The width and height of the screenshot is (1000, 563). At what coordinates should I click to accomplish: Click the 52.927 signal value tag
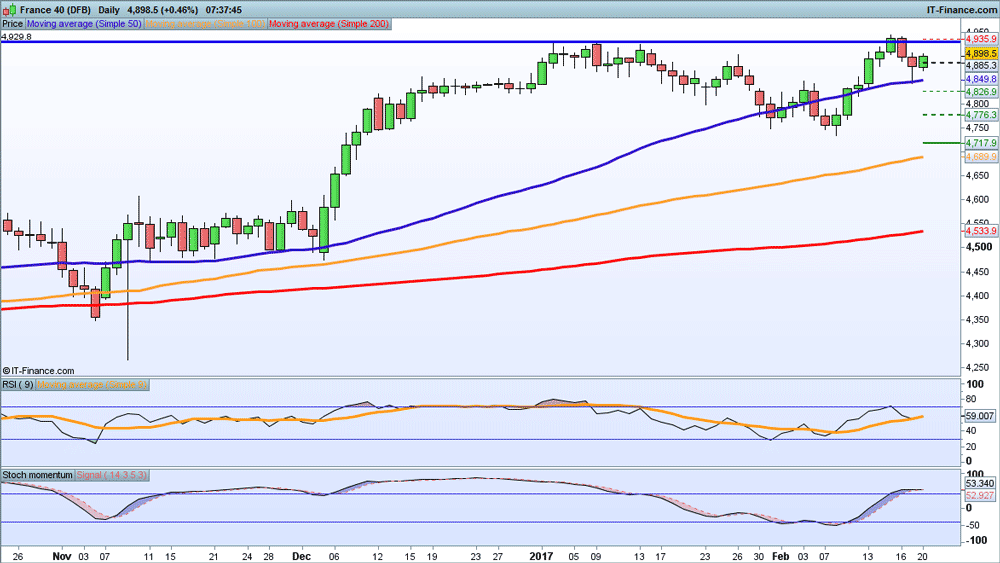click(x=980, y=495)
